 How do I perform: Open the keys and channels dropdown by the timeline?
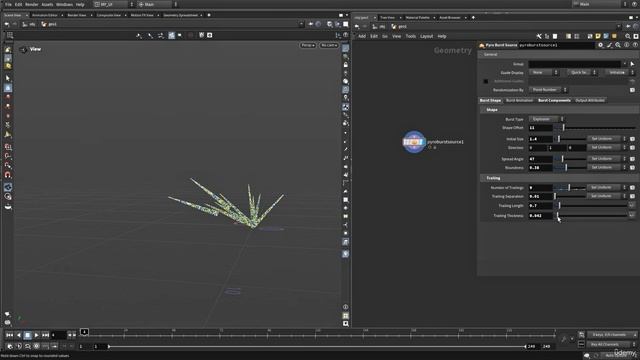[x=611, y=335]
